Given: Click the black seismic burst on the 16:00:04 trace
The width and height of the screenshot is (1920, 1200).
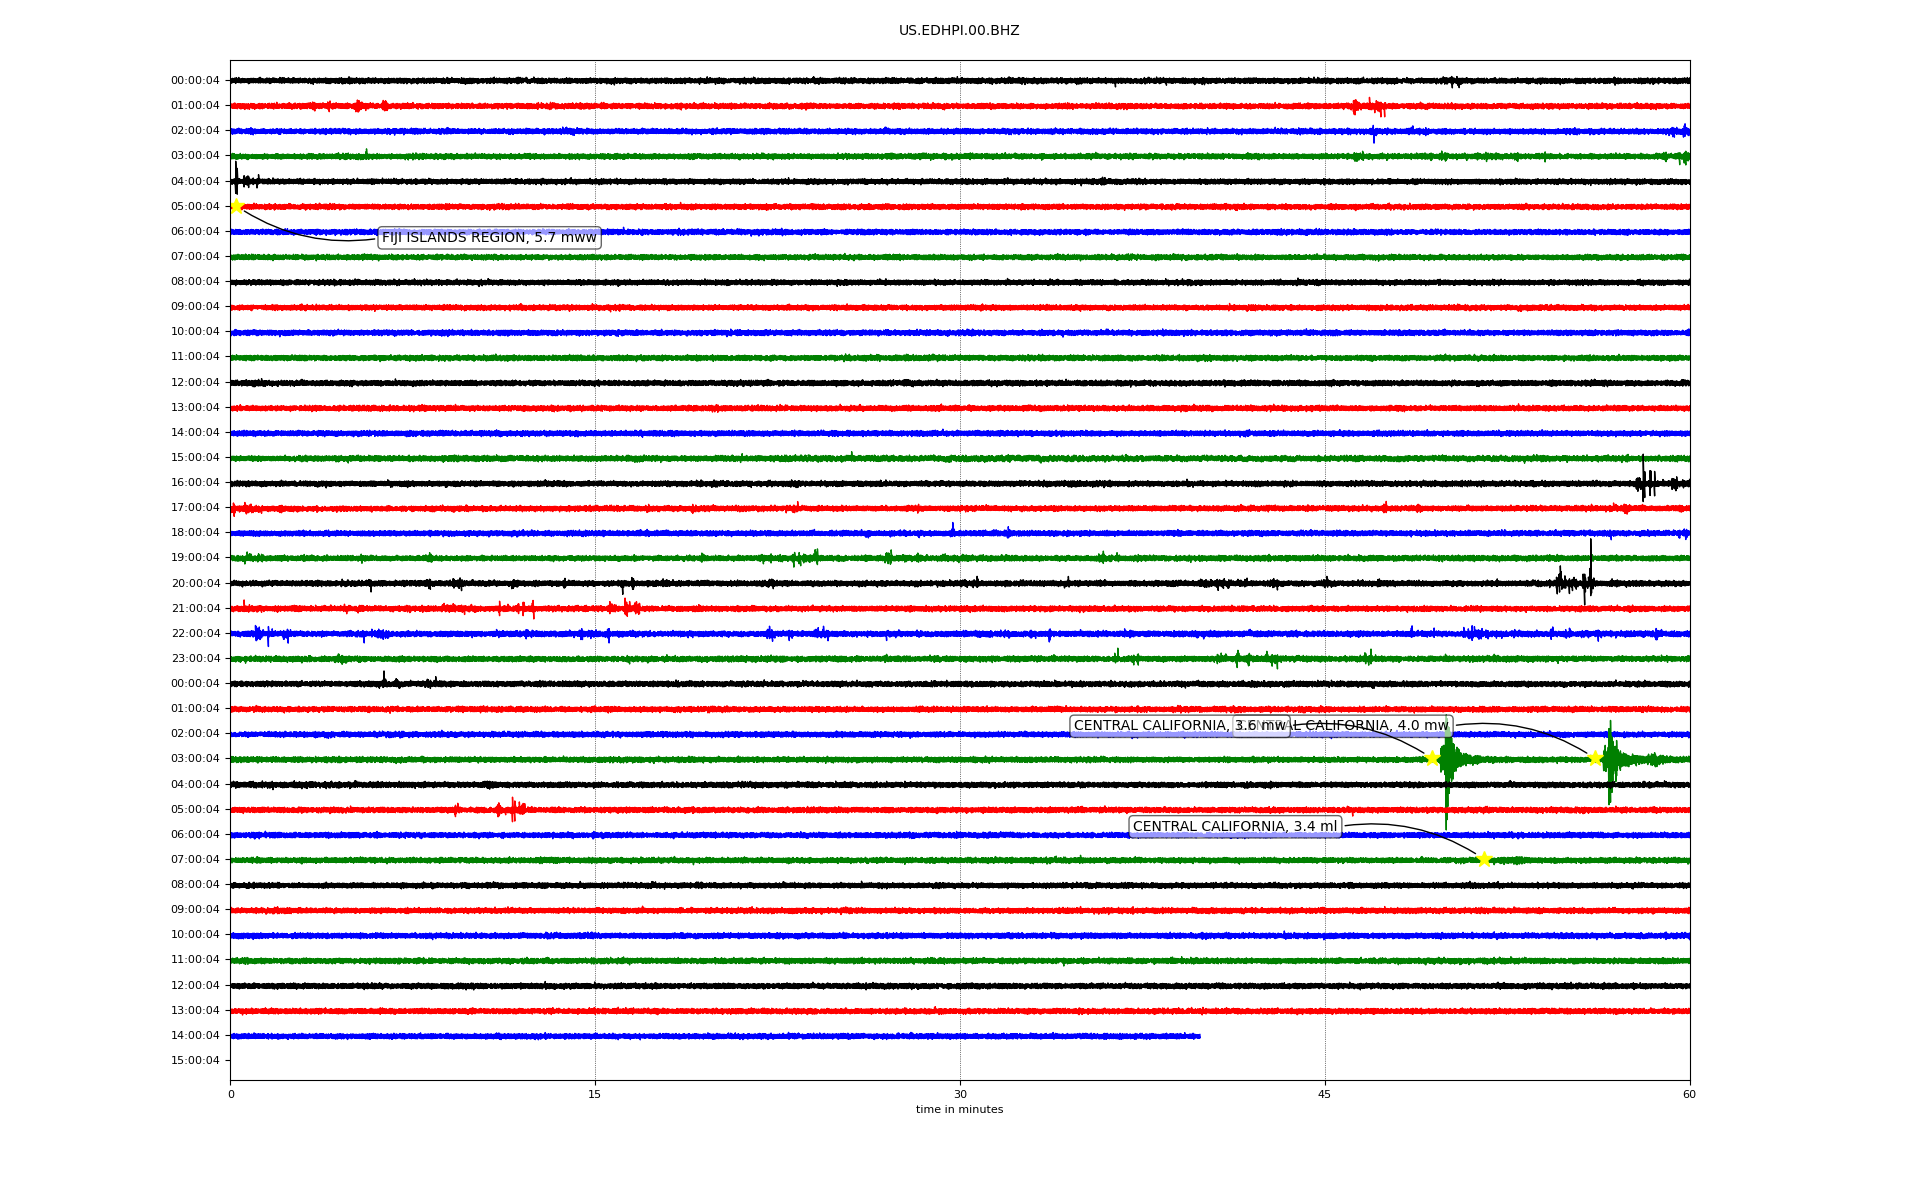Looking at the screenshot, I should pyautogui.click(x=1645, y=483).
